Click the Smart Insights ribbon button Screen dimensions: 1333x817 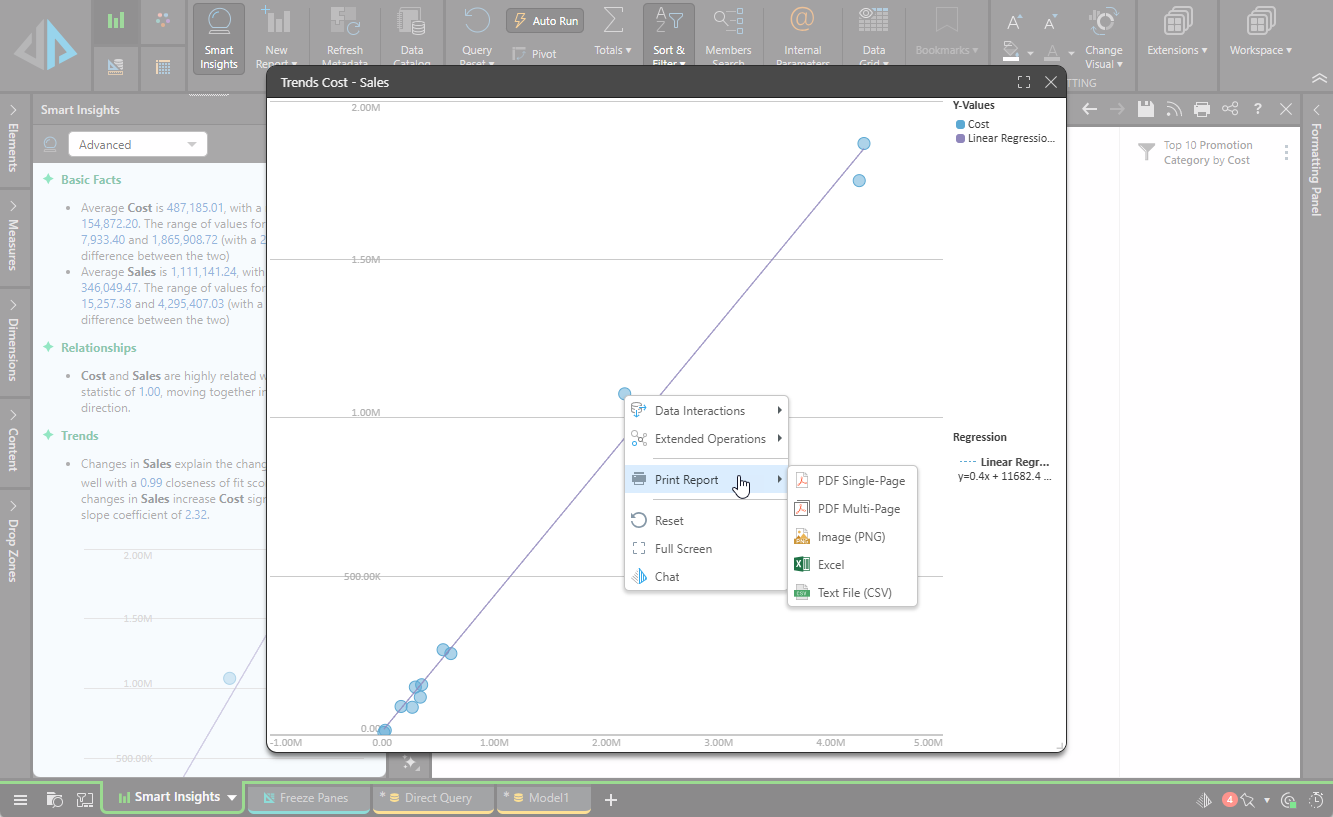click(218, 38)
